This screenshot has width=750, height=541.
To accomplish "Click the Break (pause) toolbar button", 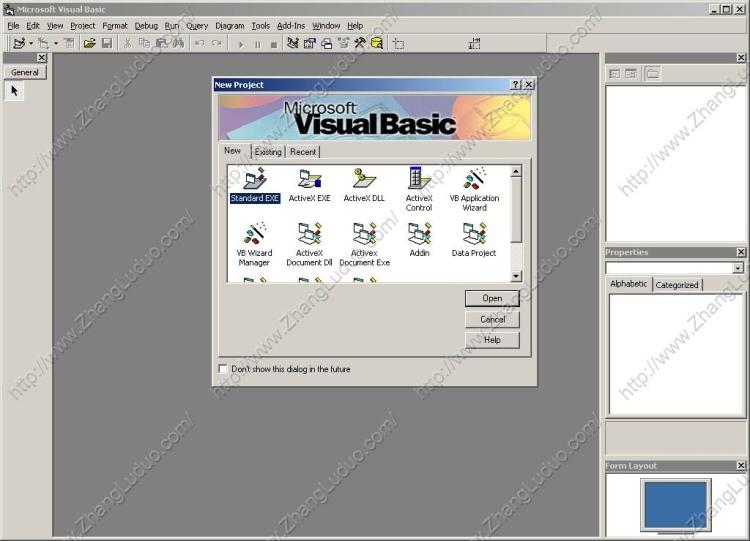I will (258, 44).
